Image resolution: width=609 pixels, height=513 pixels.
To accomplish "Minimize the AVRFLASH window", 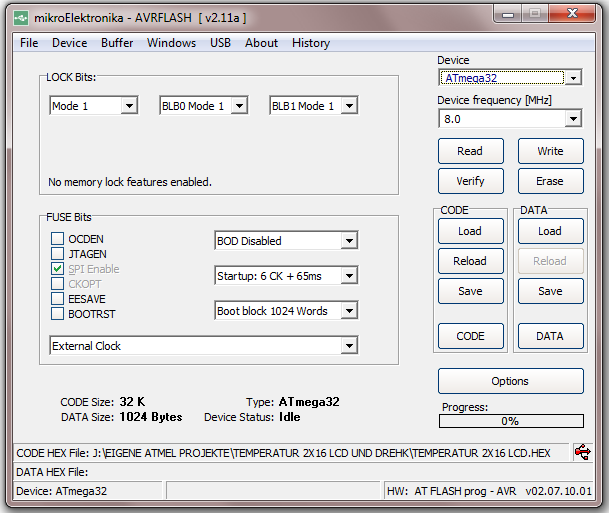I will tap(508, 14).
